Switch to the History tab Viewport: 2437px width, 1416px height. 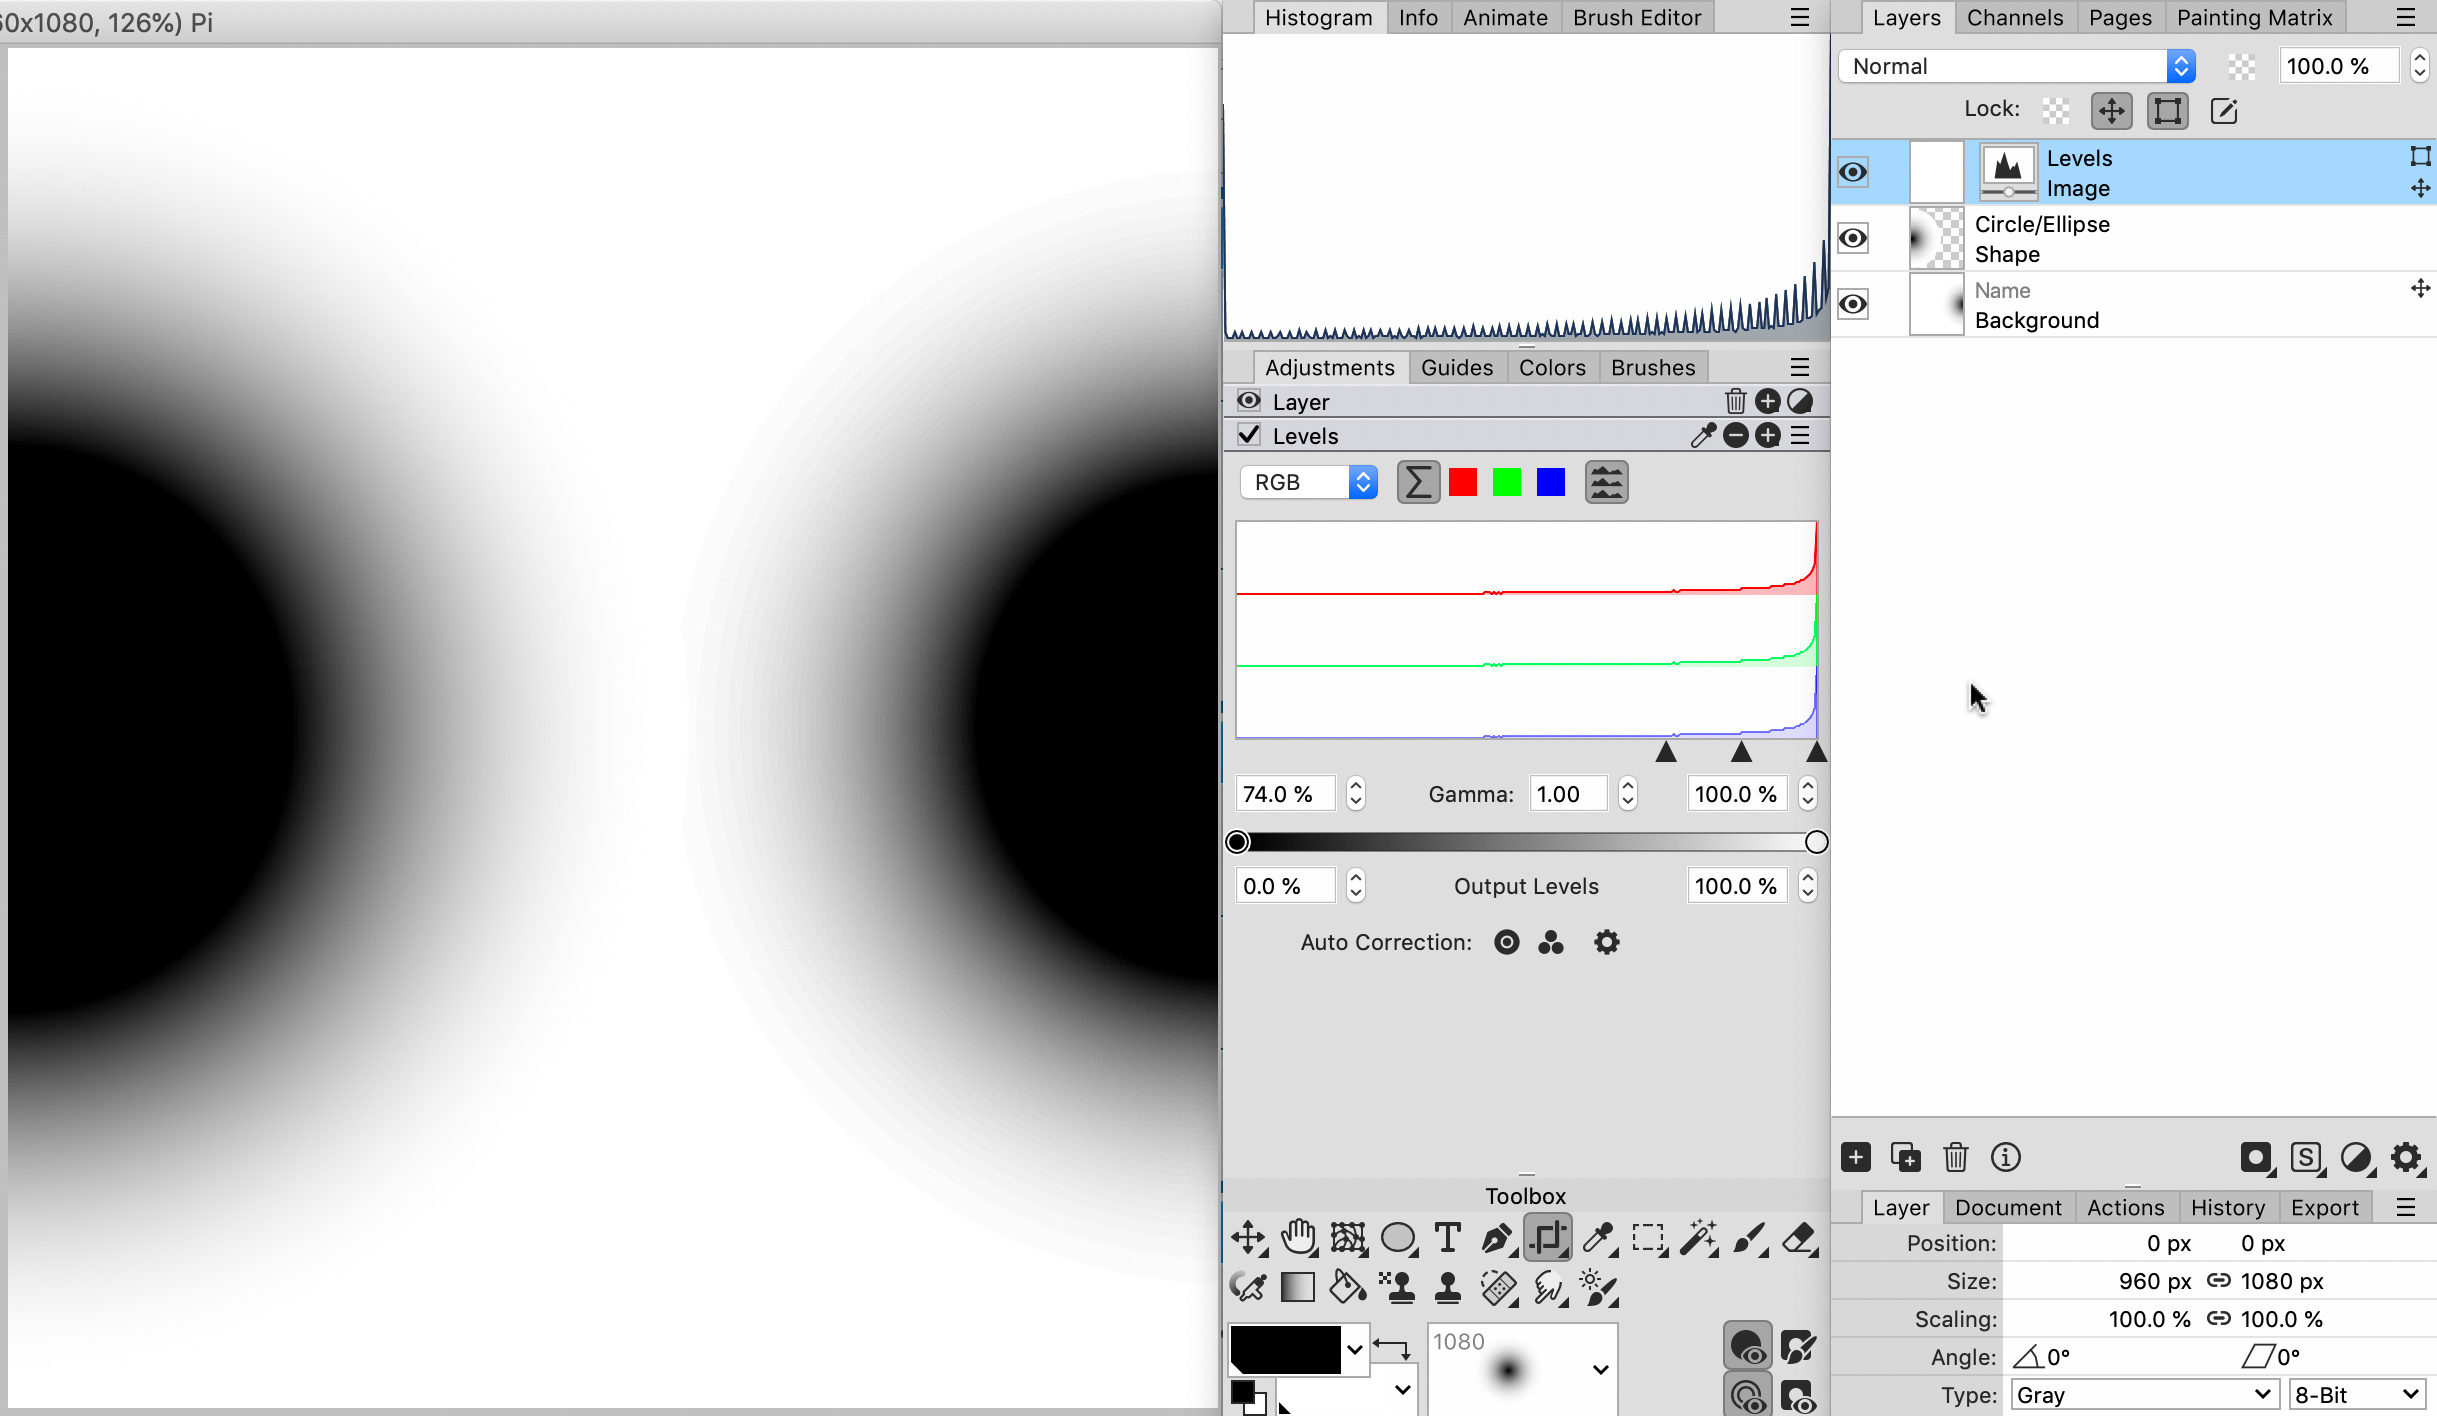[x=2227, y=1207]
